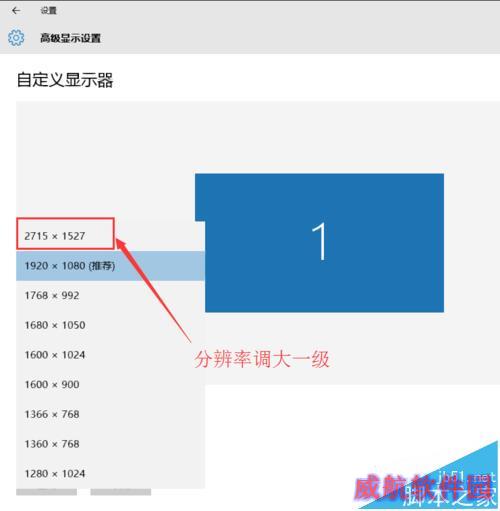Image resolution: width=500 pixels, height=511 pixels.
Task: Choose the 1280 × 1024 resolution
Action: coord(110,473)
